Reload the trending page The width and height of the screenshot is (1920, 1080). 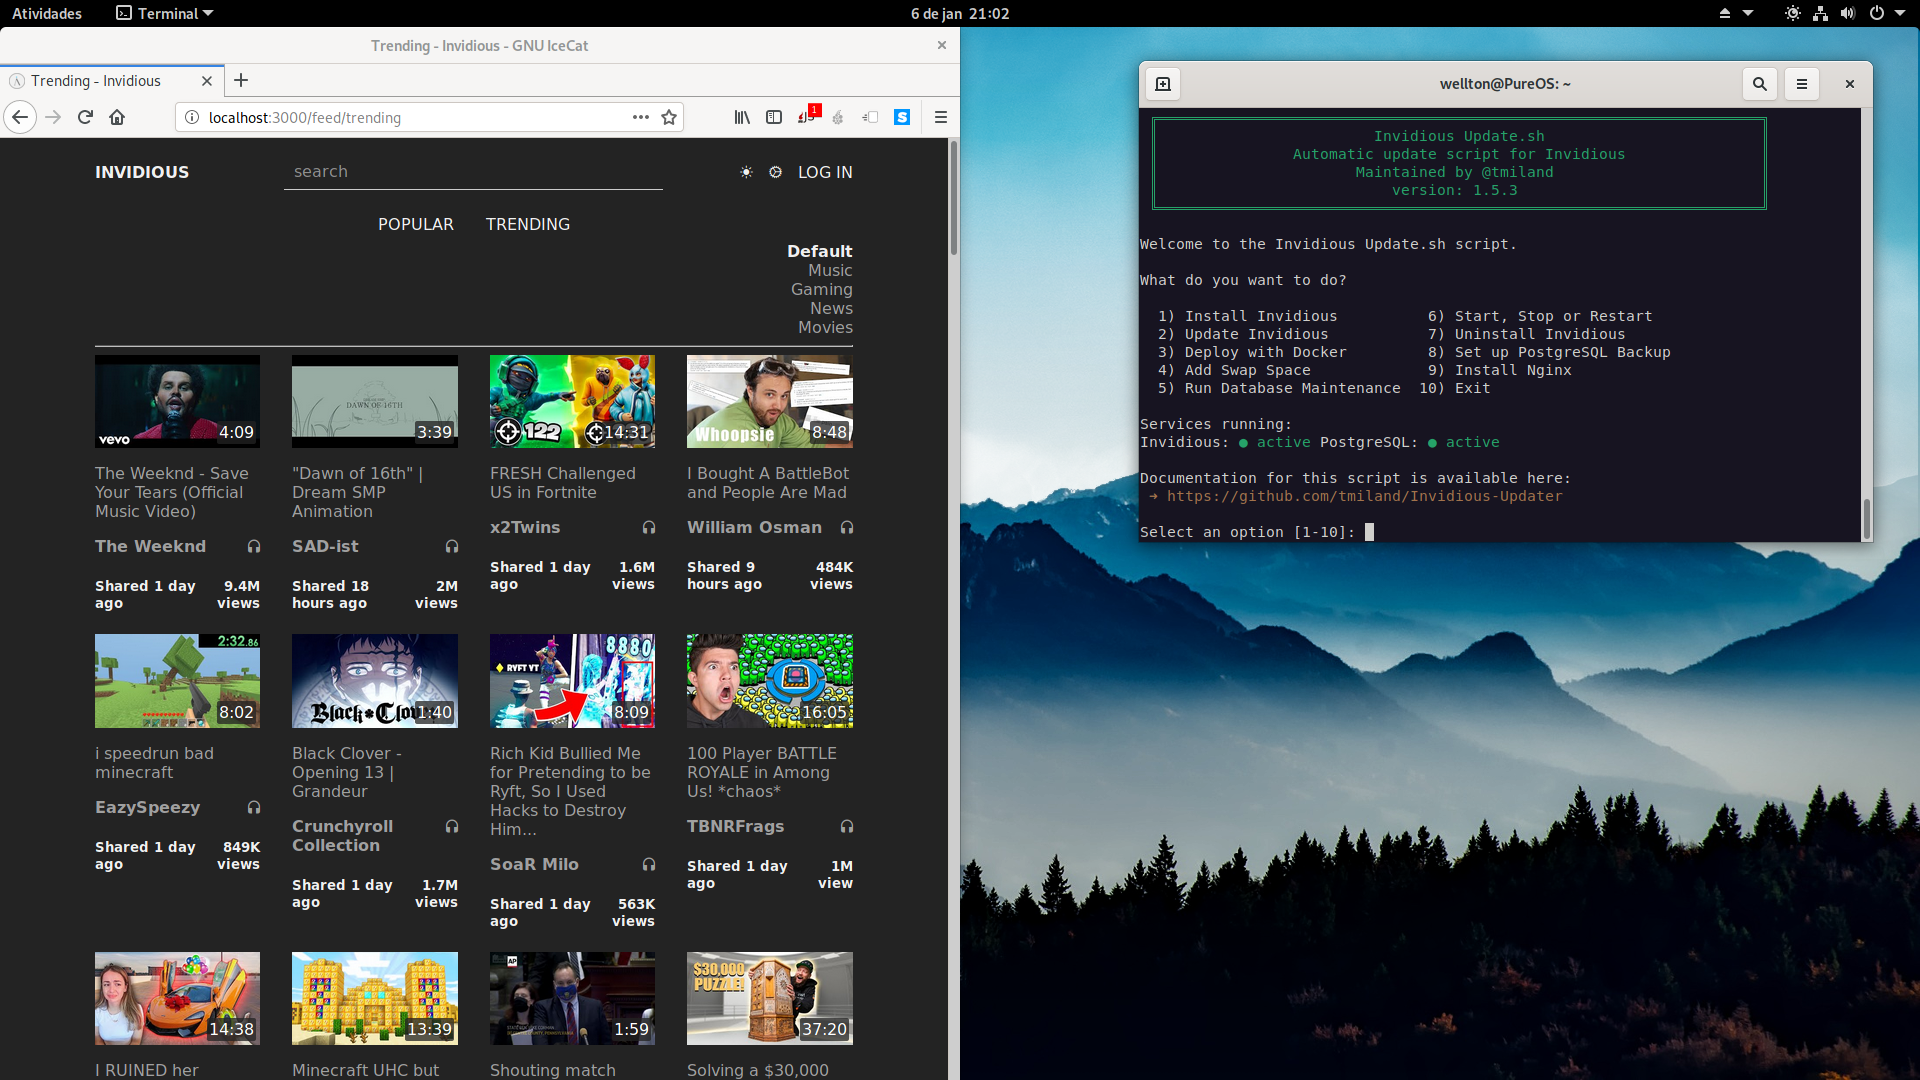[x=85, y=117]
